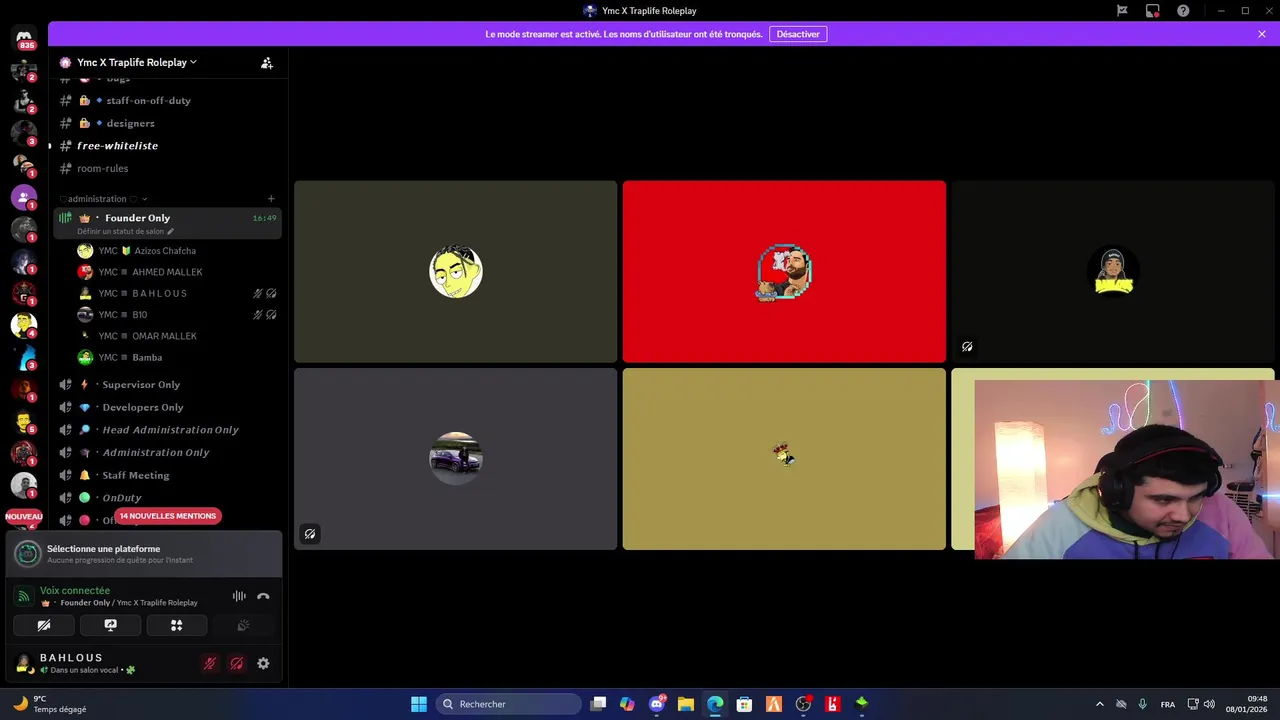The width and height of the screenshot is (1280, 720).
Task: Open Windows Start menu
Action: [x=419, y=704]
